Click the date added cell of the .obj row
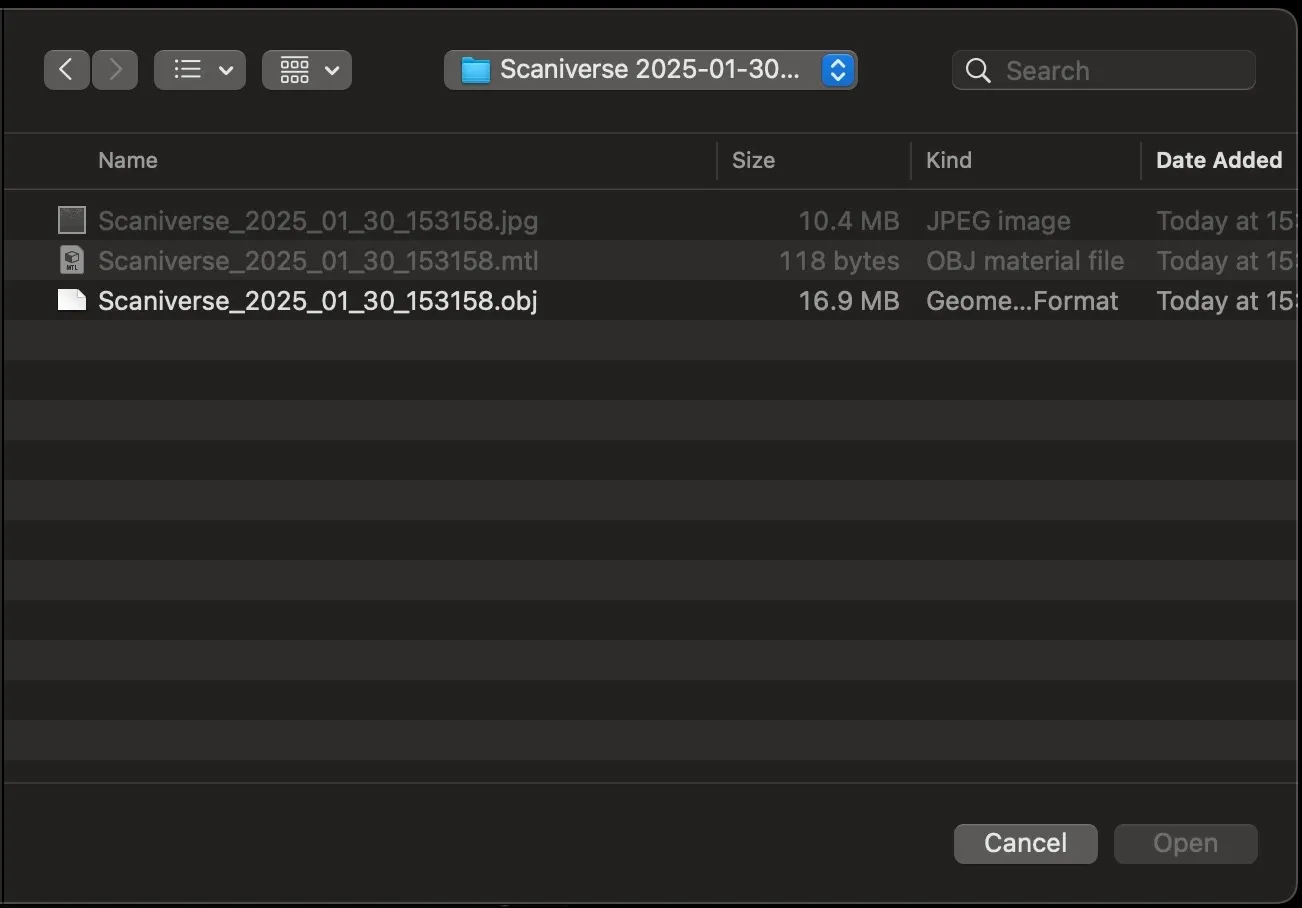The height and width of the screenshot is (908, 1302). coord(1226,301)
